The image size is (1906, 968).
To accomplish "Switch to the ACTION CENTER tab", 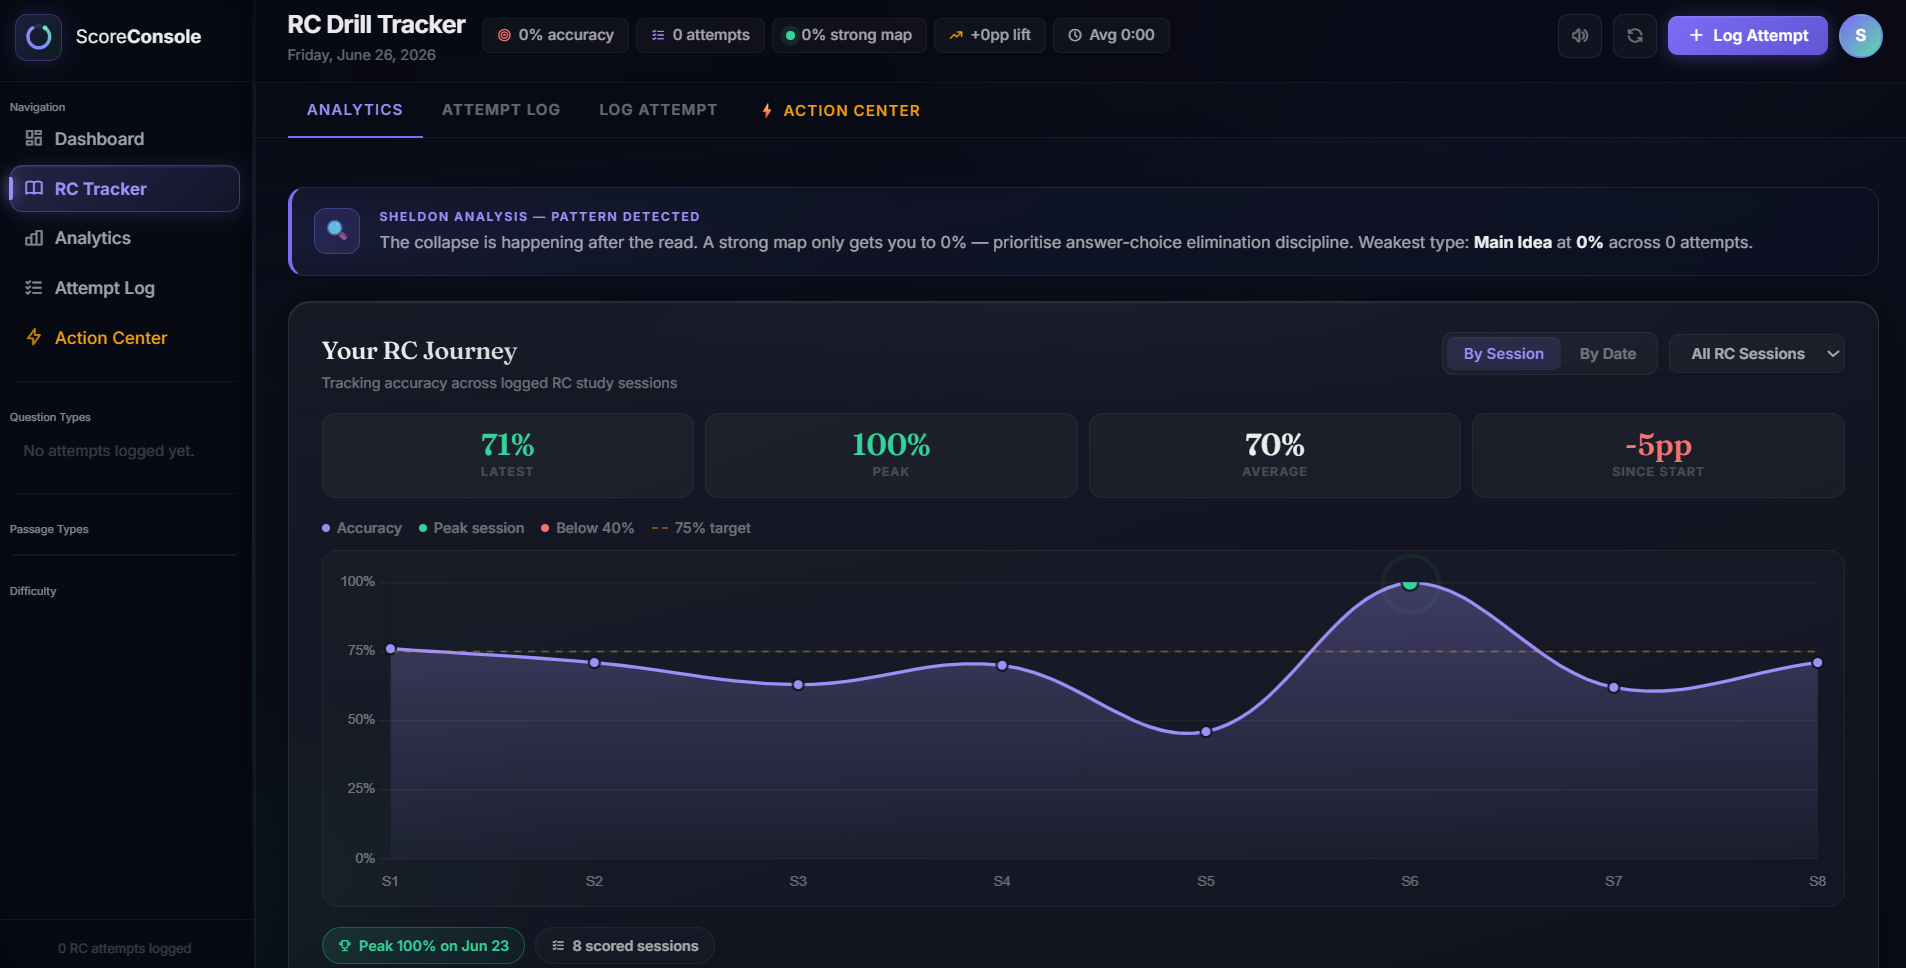I will tap(841, 111).
